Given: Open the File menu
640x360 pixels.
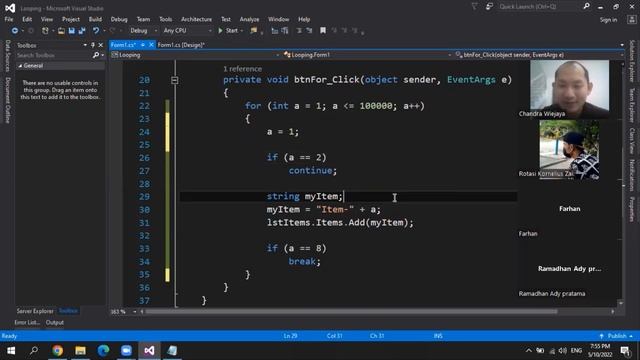Looking at the screenshot, I should point(9,19).
